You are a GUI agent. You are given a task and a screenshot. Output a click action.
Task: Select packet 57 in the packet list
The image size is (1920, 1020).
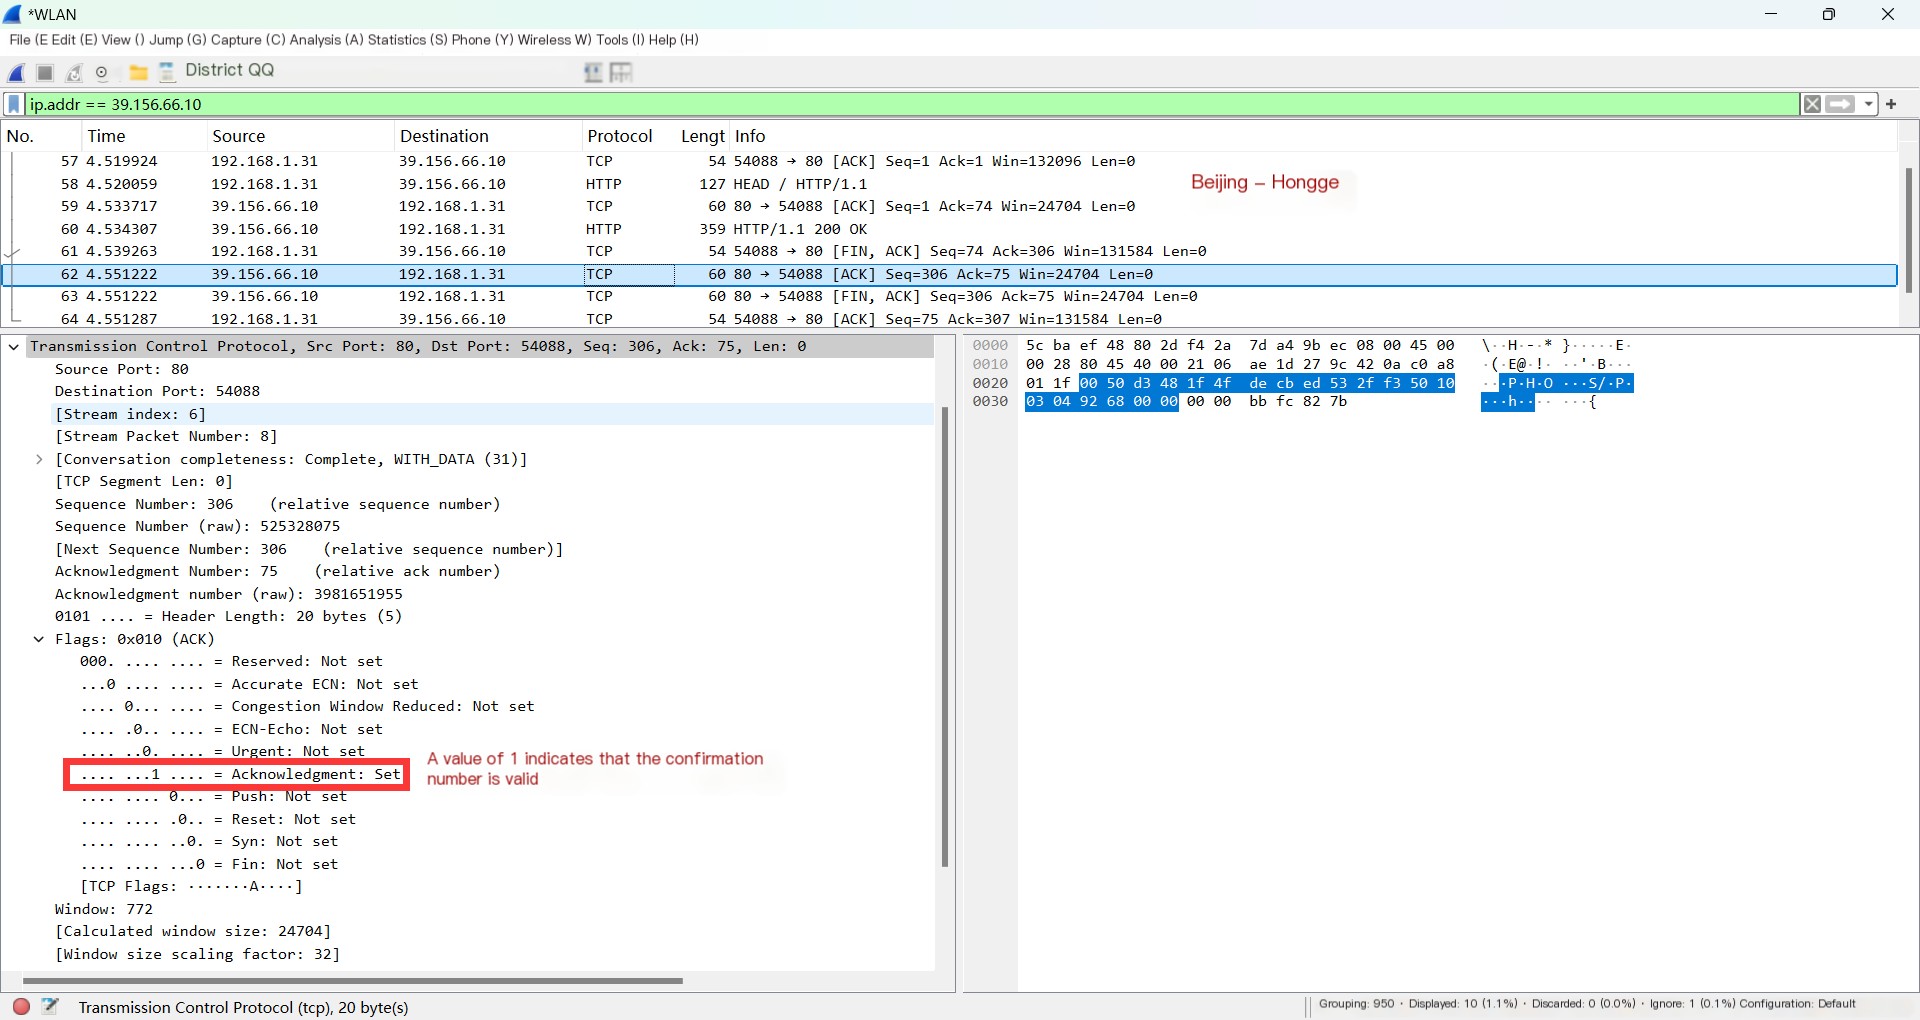(950, 162)
